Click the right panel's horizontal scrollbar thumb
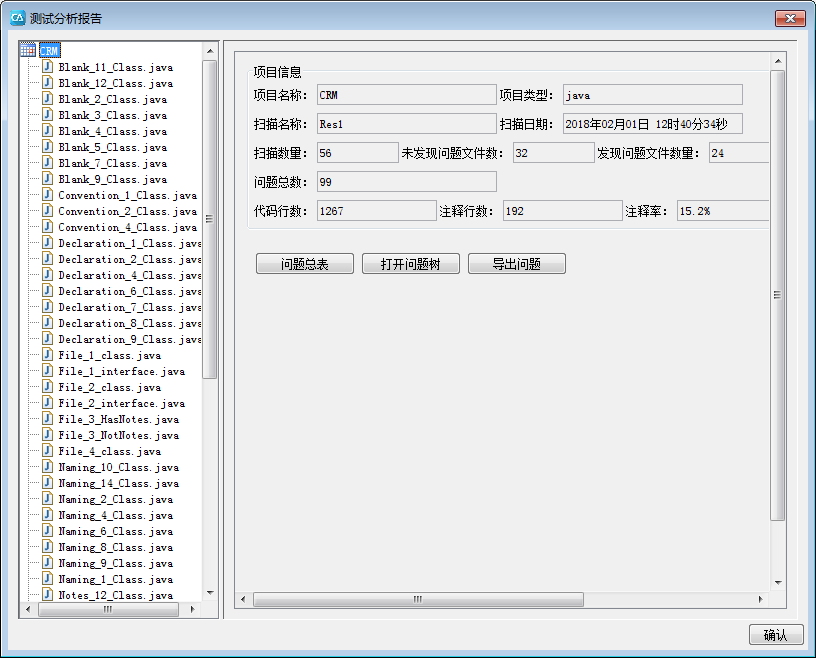 [x=418, y=600]
